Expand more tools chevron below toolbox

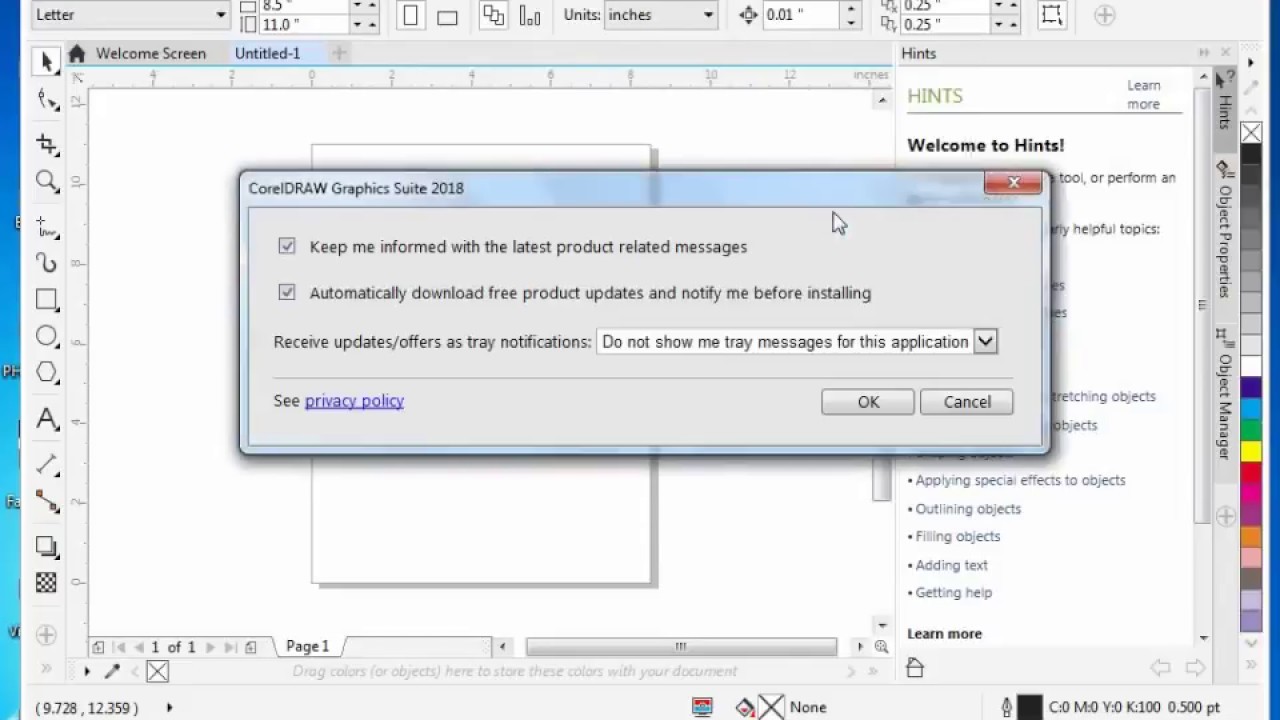click(x=46, y=669)
